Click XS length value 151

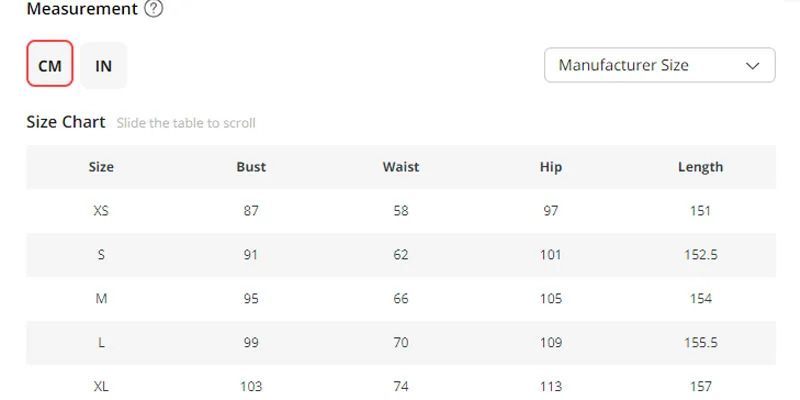(x=700, y=211)
